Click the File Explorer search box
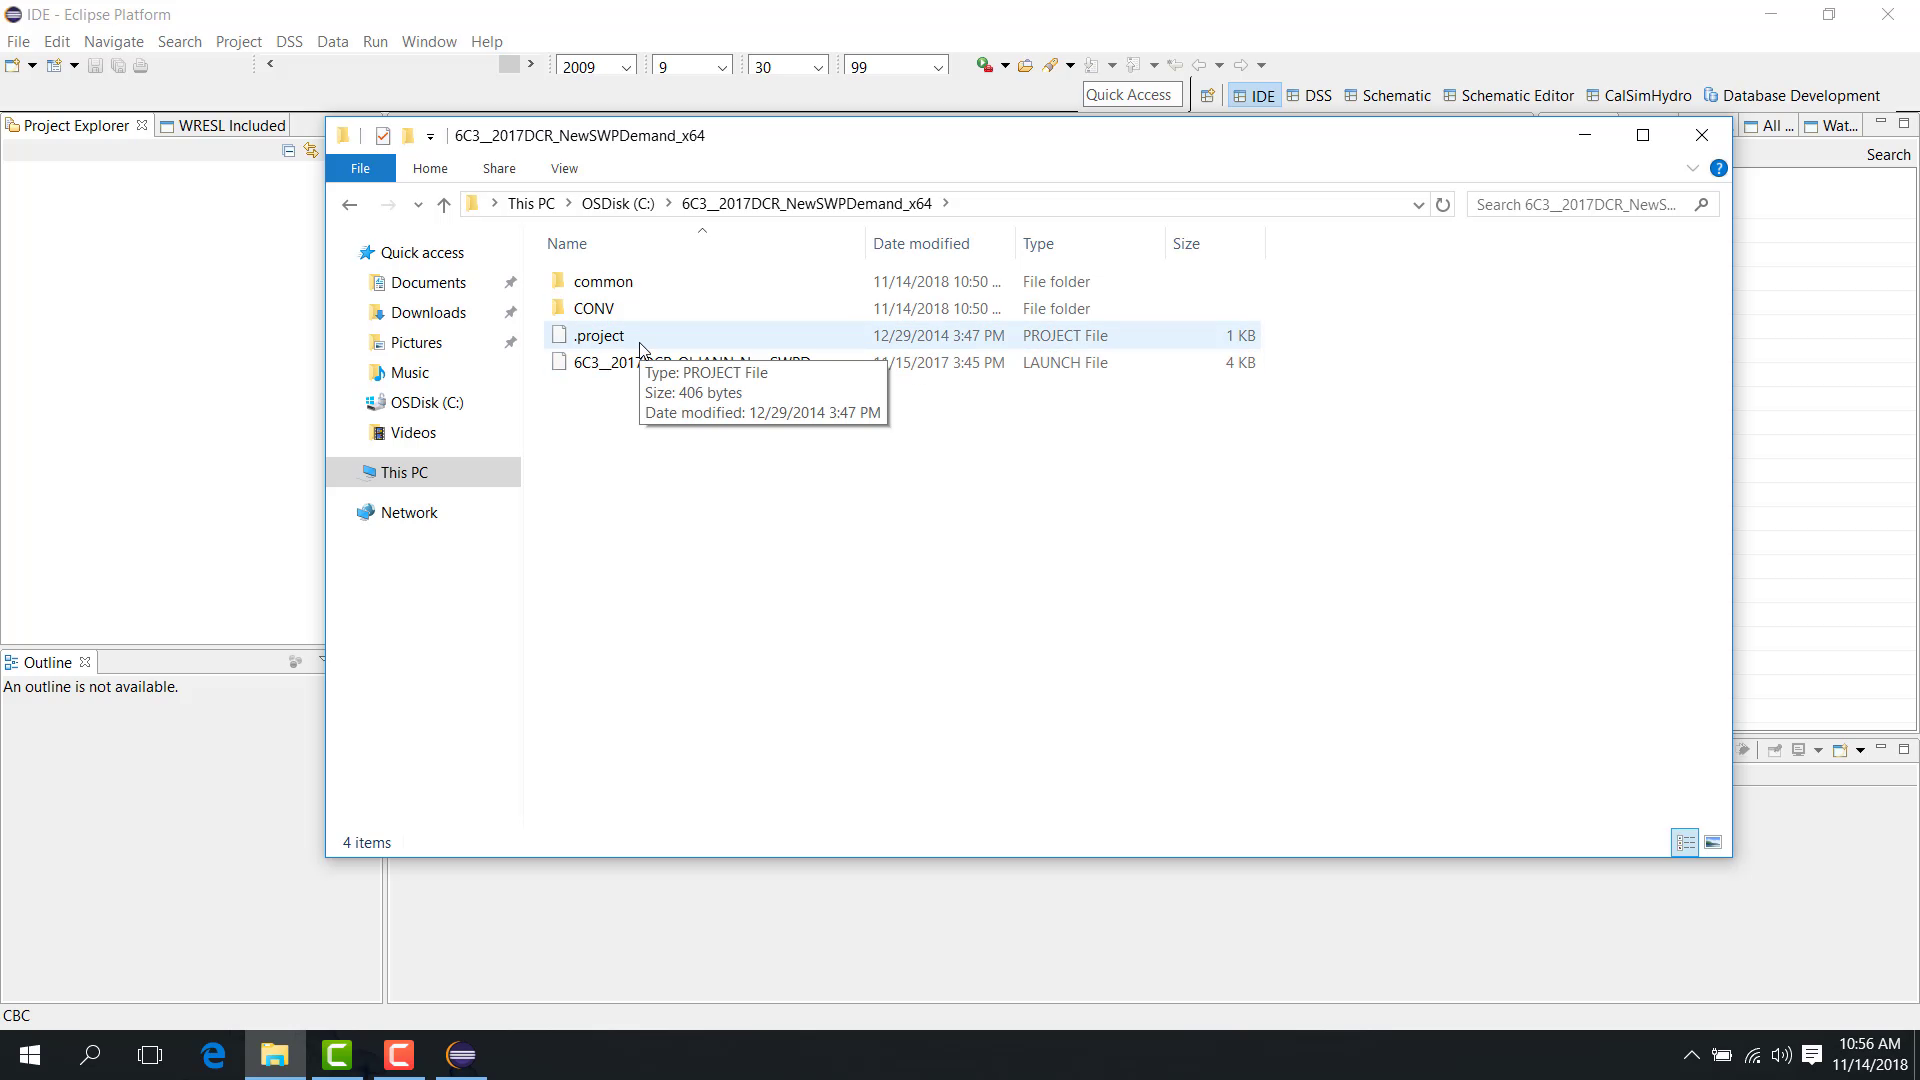Screen dimensions: 1920x1080 pyautogui.click(x=1592, y=205)
